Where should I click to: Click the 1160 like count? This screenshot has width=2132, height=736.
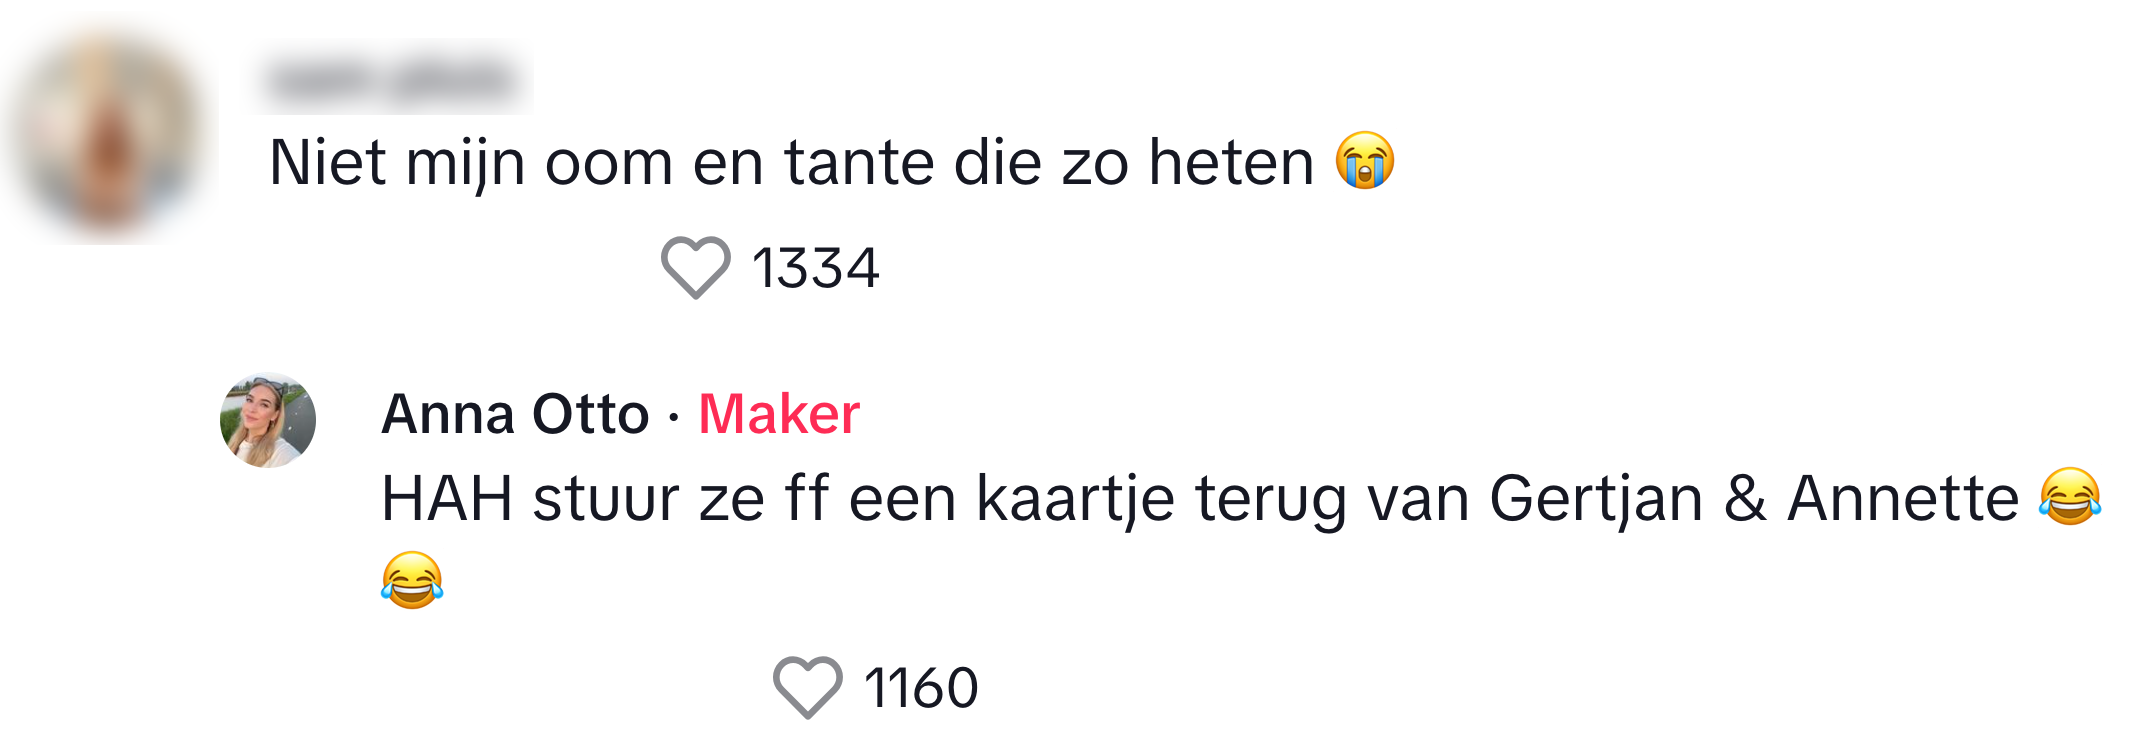[x=921, y=688]
